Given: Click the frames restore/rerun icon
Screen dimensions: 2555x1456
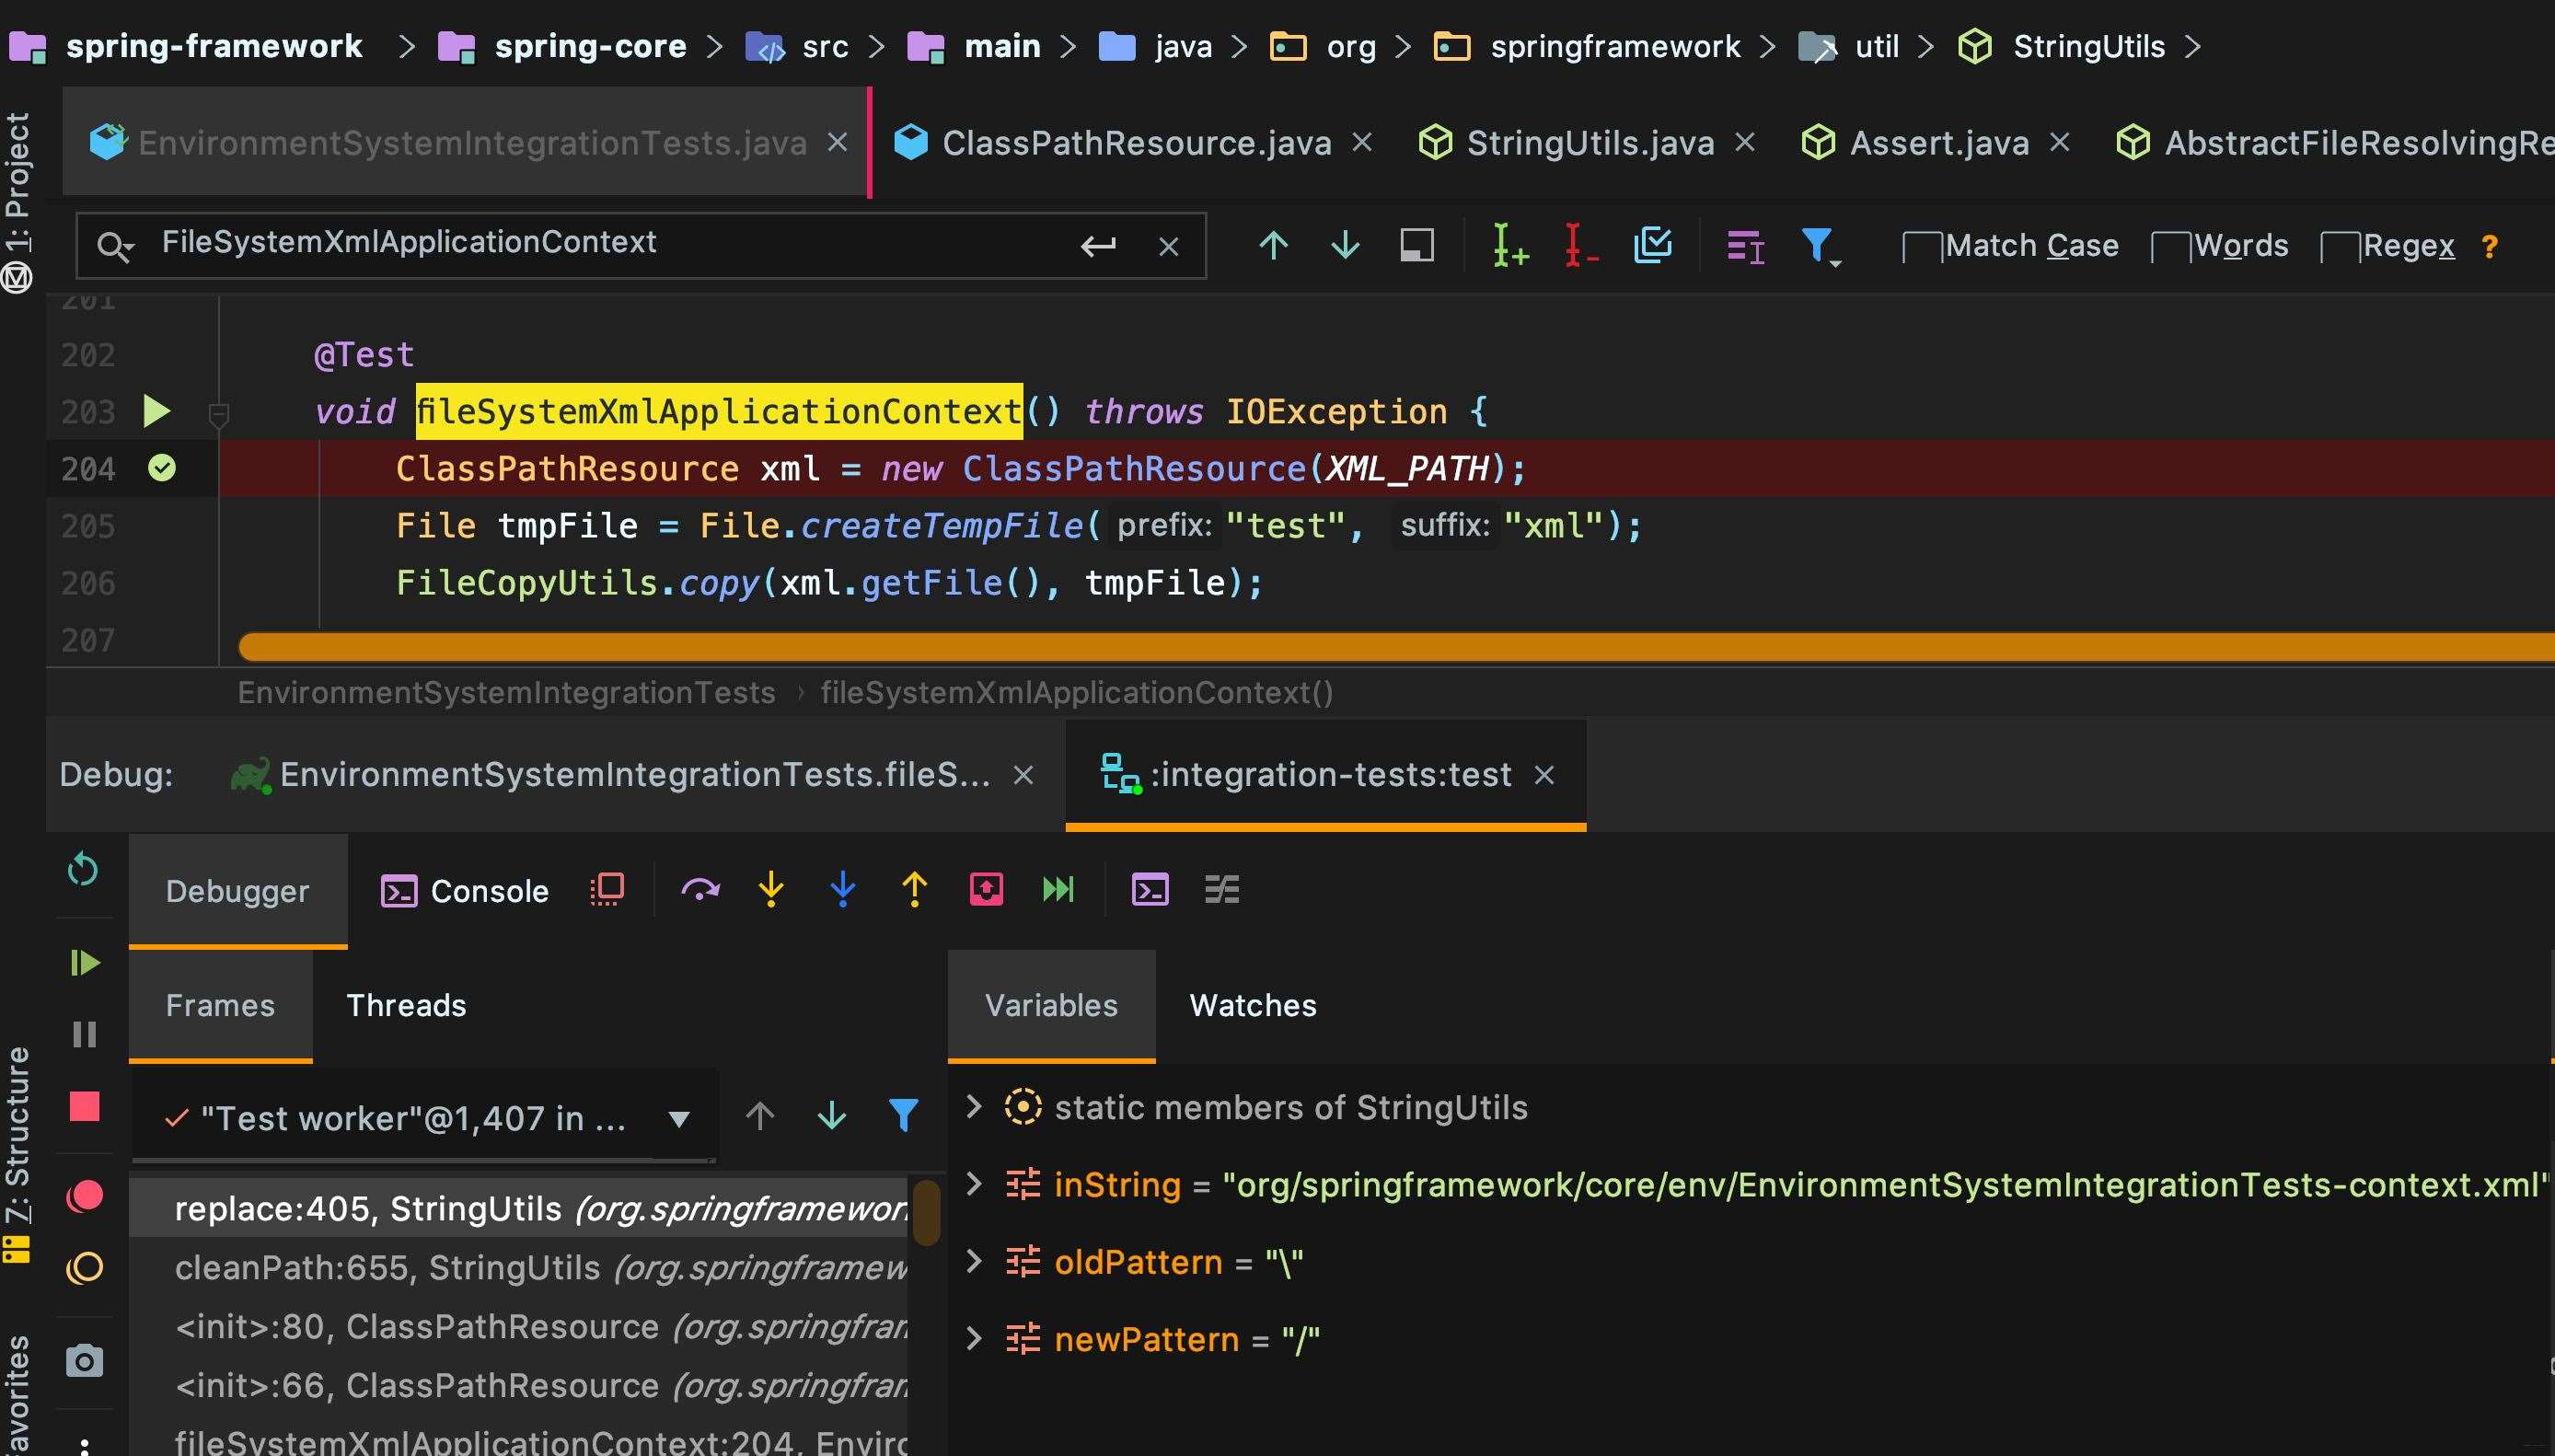Looking at the screenshot, I should click(85, 872).
